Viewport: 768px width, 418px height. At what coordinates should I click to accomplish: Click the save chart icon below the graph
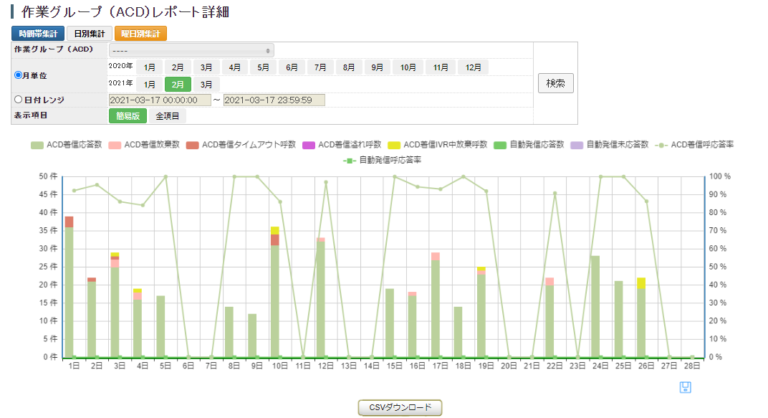[685, 387]
